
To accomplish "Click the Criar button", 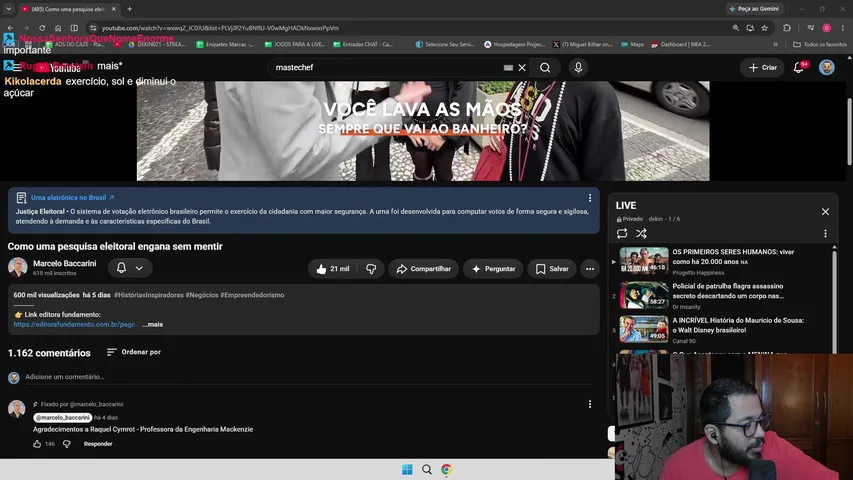I will (x=763, y=67).
